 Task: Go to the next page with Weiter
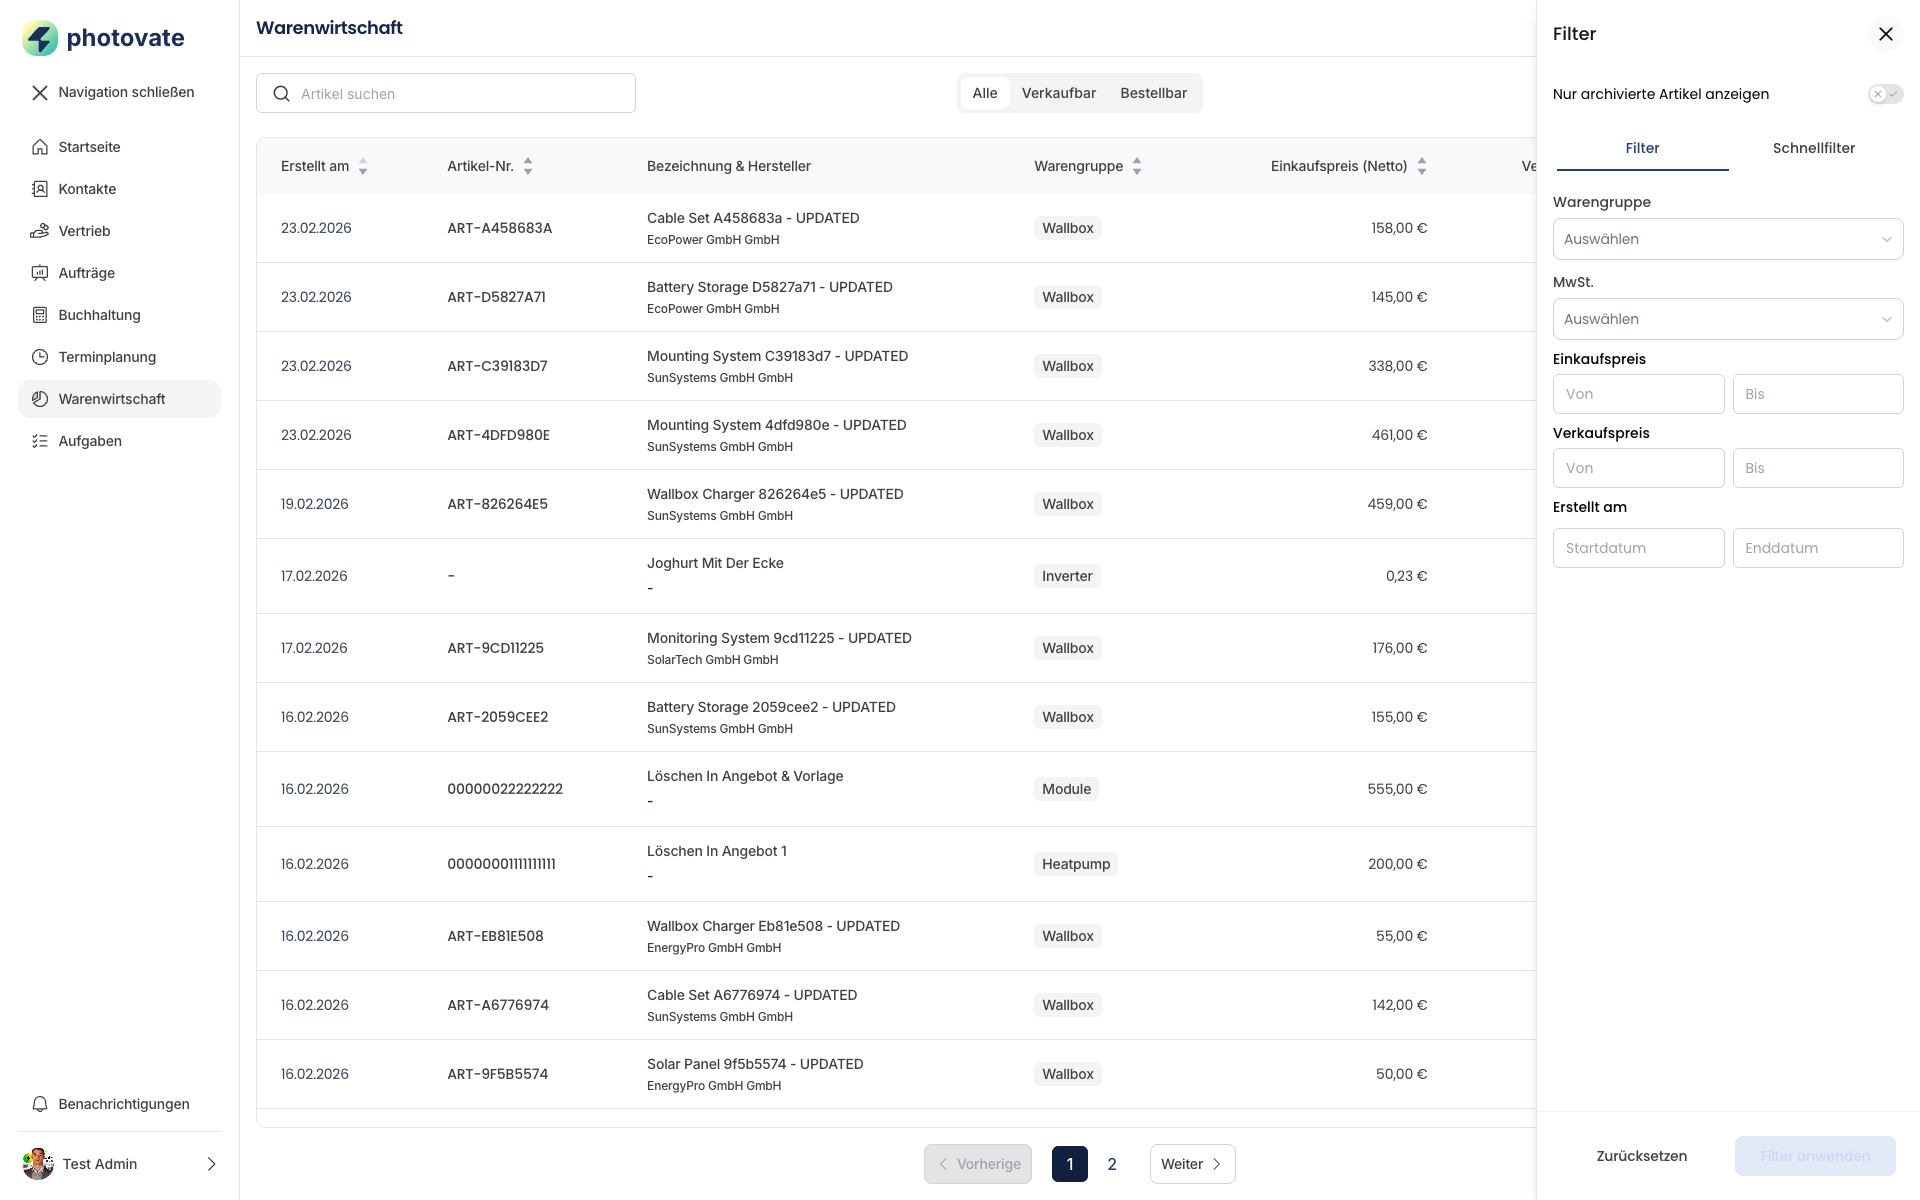pyautogui.click(x=1192, y=1164)
